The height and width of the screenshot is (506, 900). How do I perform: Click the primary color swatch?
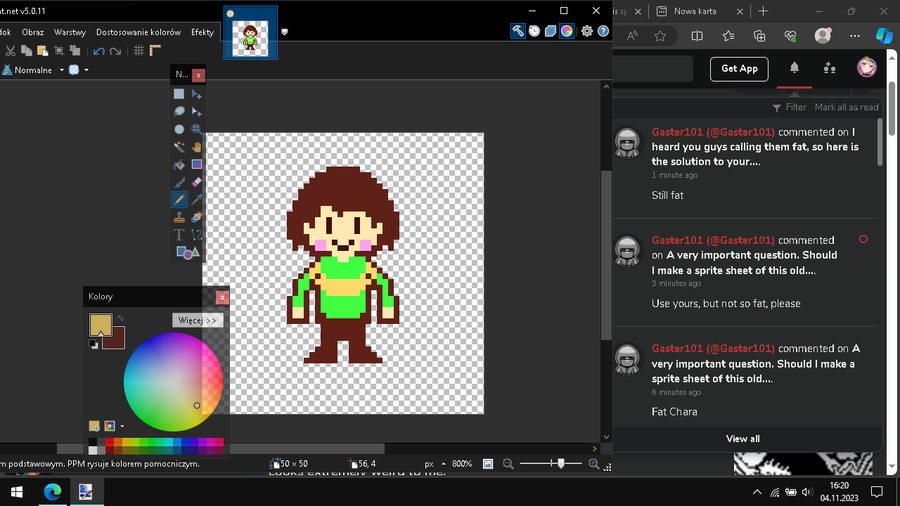click(100, 325)
